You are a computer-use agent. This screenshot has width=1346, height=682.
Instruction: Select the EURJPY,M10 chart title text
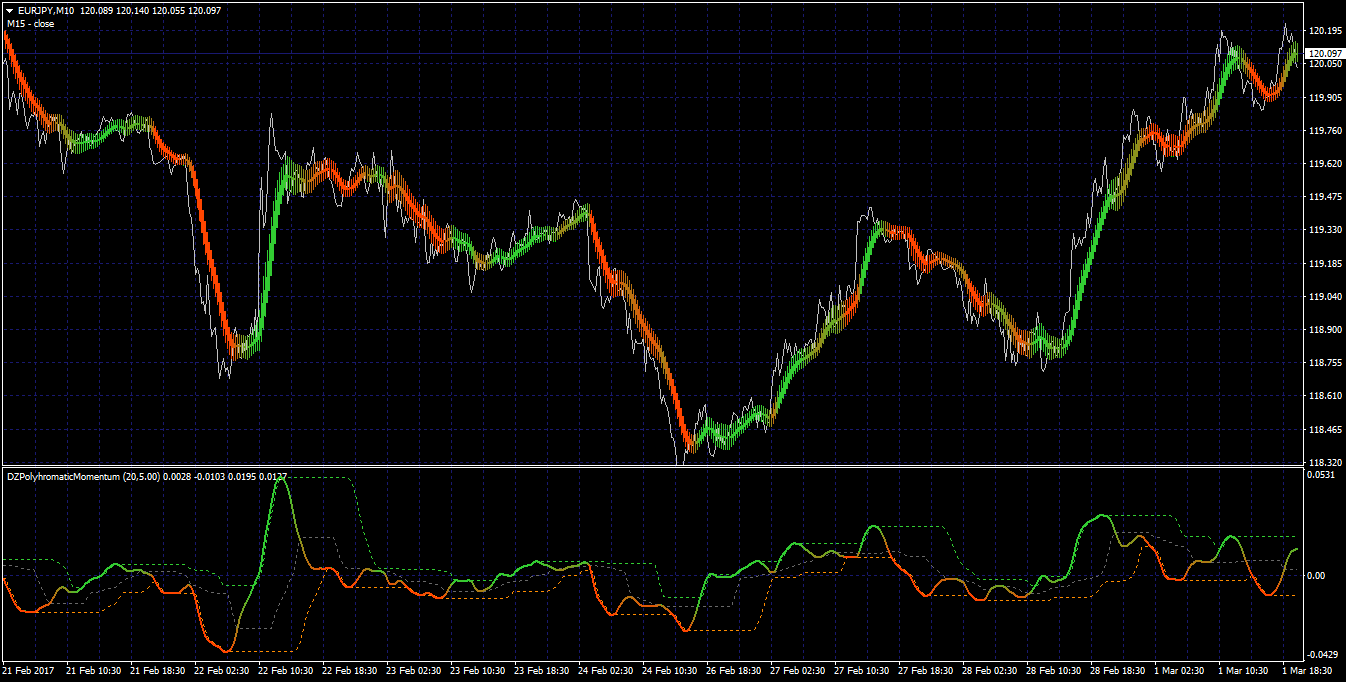46,10
